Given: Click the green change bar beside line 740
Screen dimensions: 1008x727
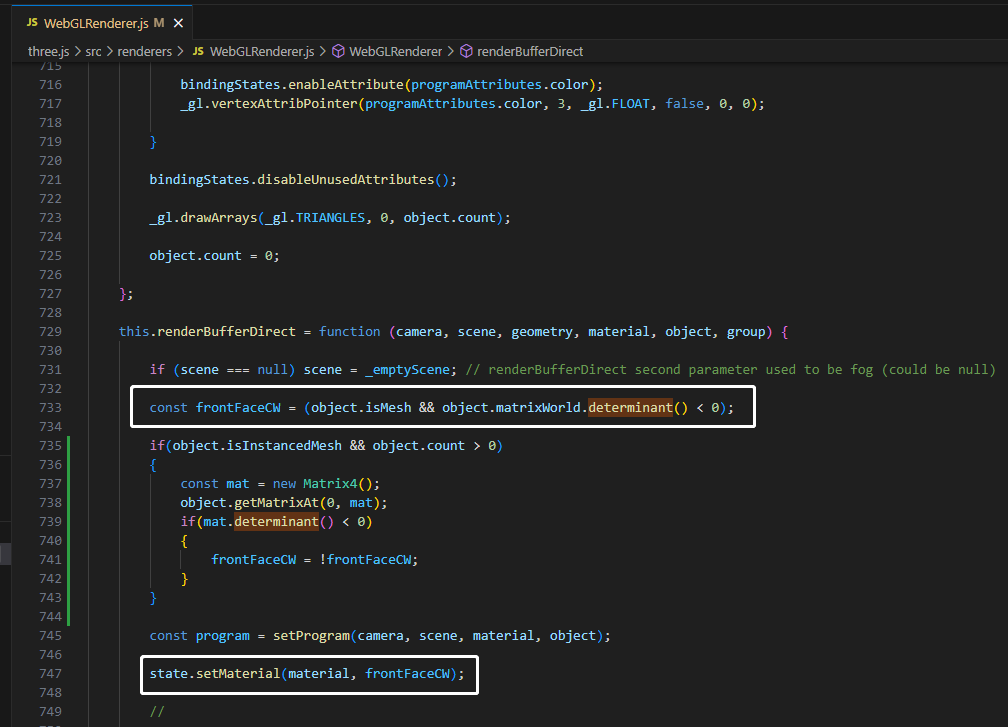Looking at the screenshot, I should 69,541.
